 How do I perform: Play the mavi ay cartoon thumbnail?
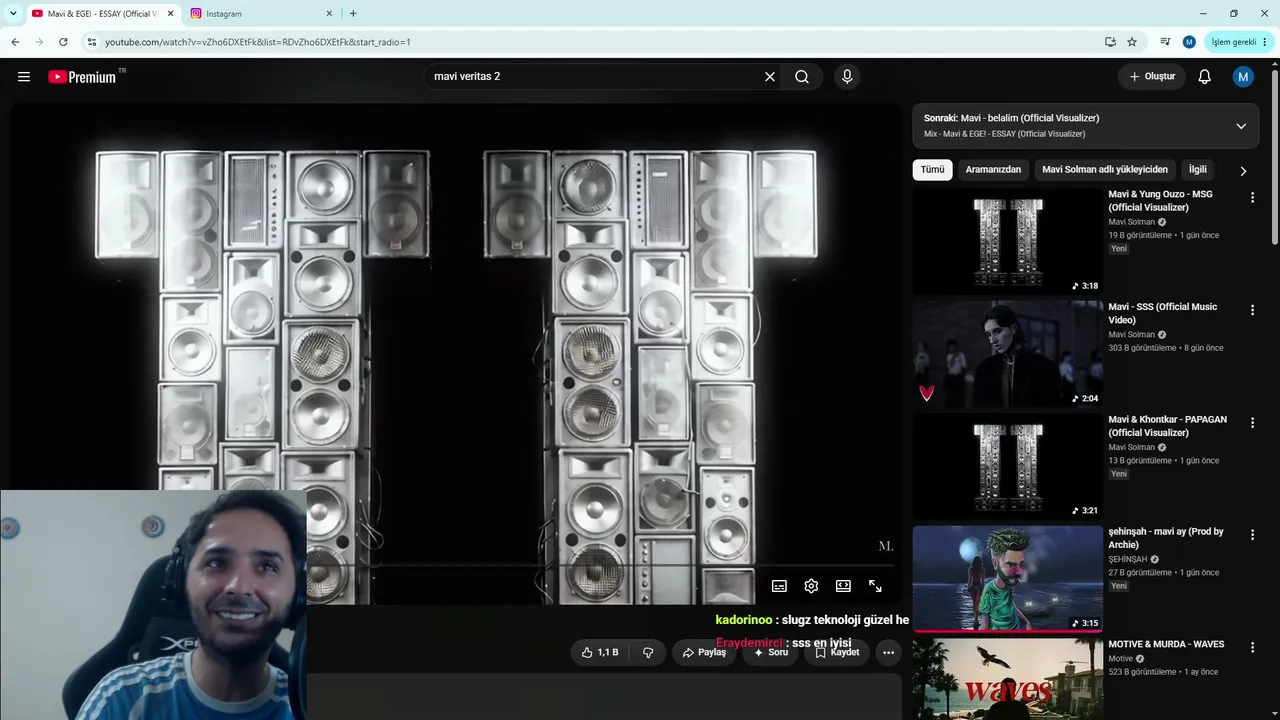(x=1007, y=579)
